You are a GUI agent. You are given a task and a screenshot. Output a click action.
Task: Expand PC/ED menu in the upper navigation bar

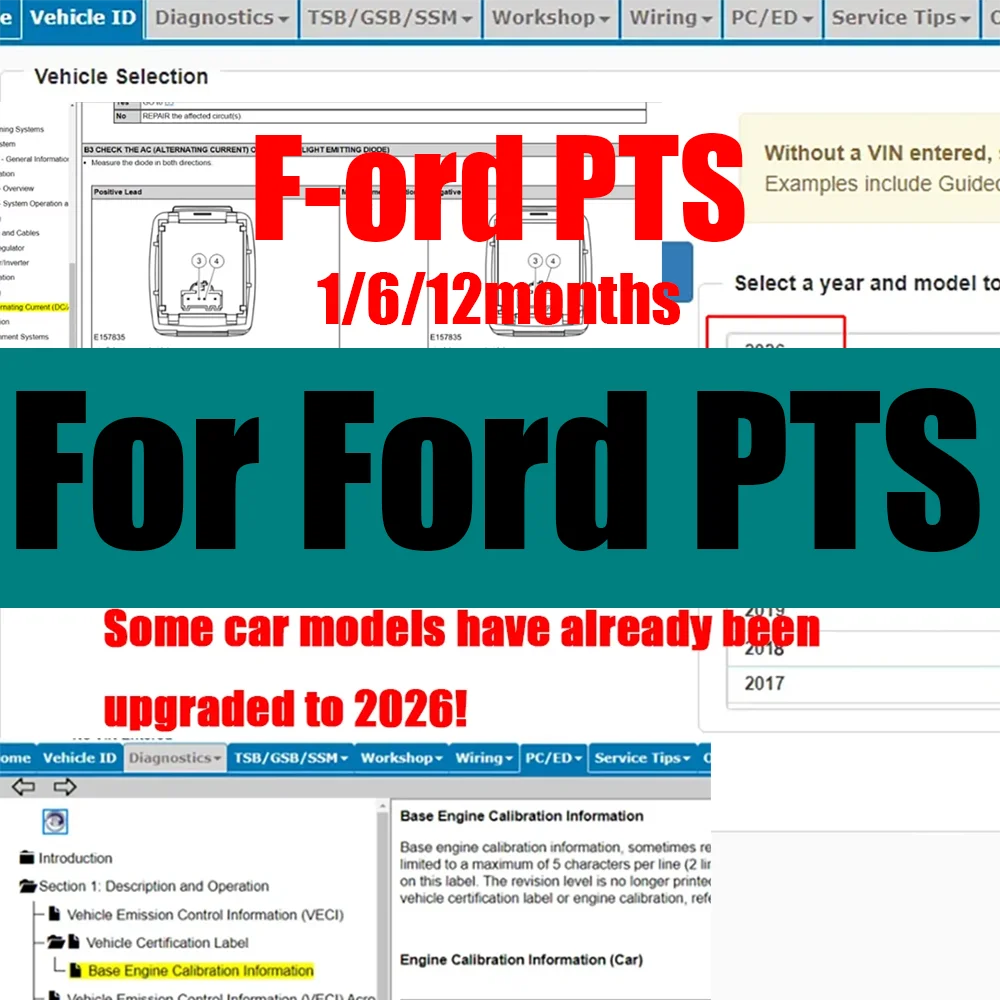772,18
